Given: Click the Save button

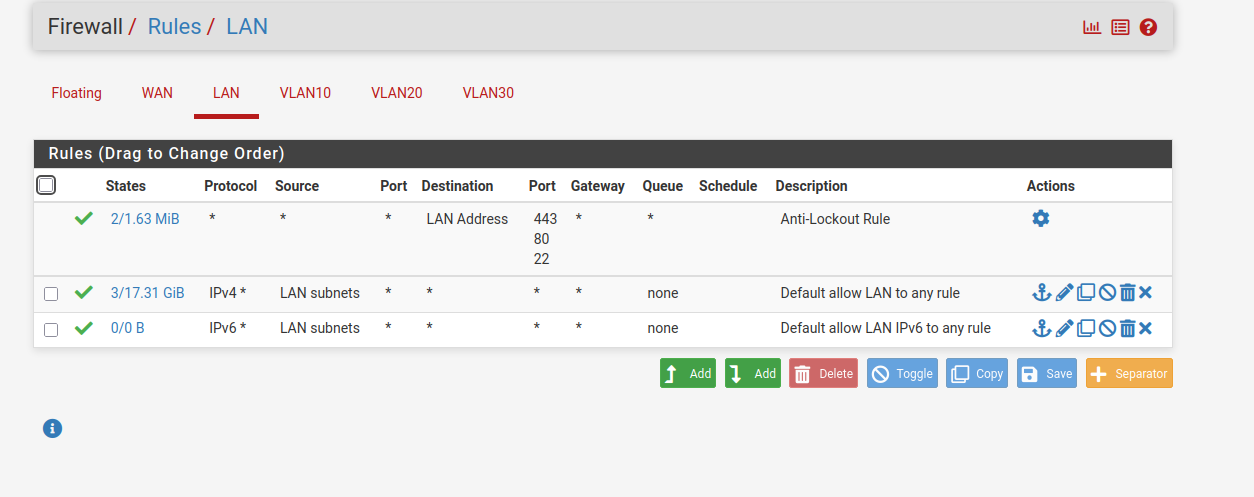Looking at the screenshot, I should 1047,373.
